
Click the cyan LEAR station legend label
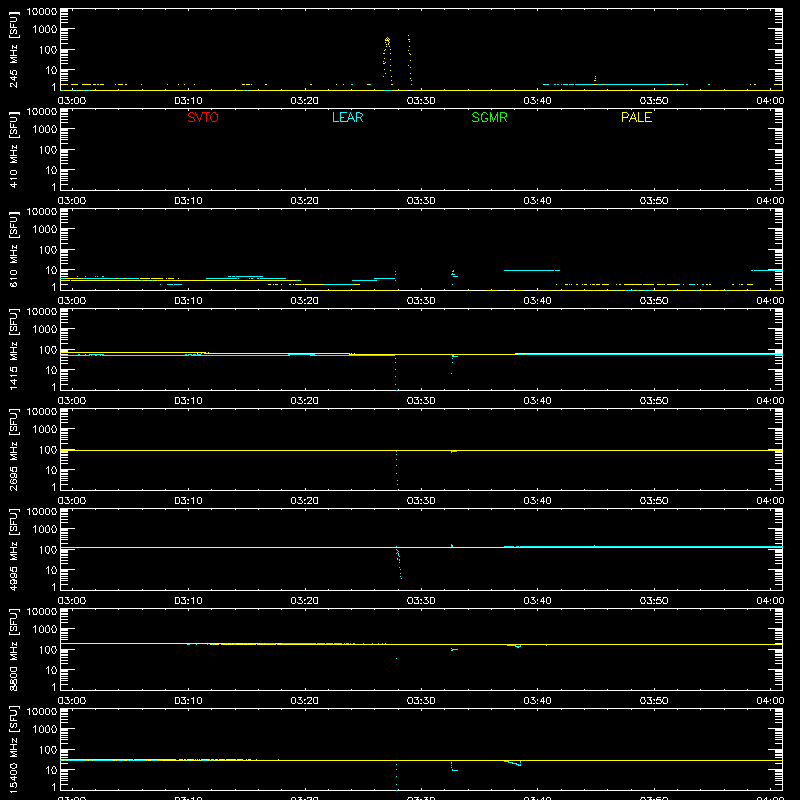347,117
